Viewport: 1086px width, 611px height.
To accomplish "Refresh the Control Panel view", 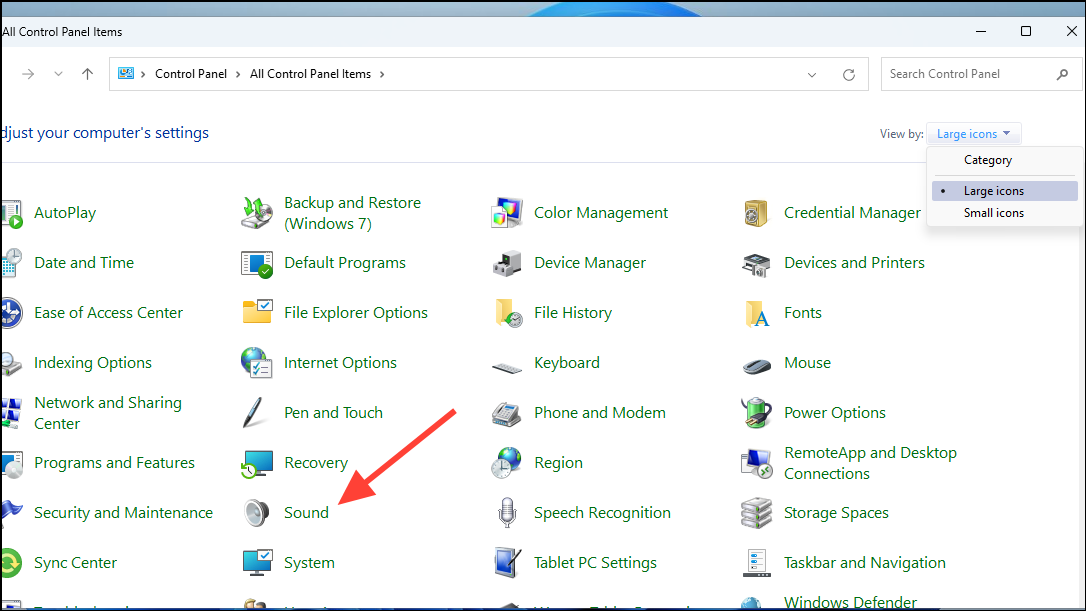I will 848,75.
